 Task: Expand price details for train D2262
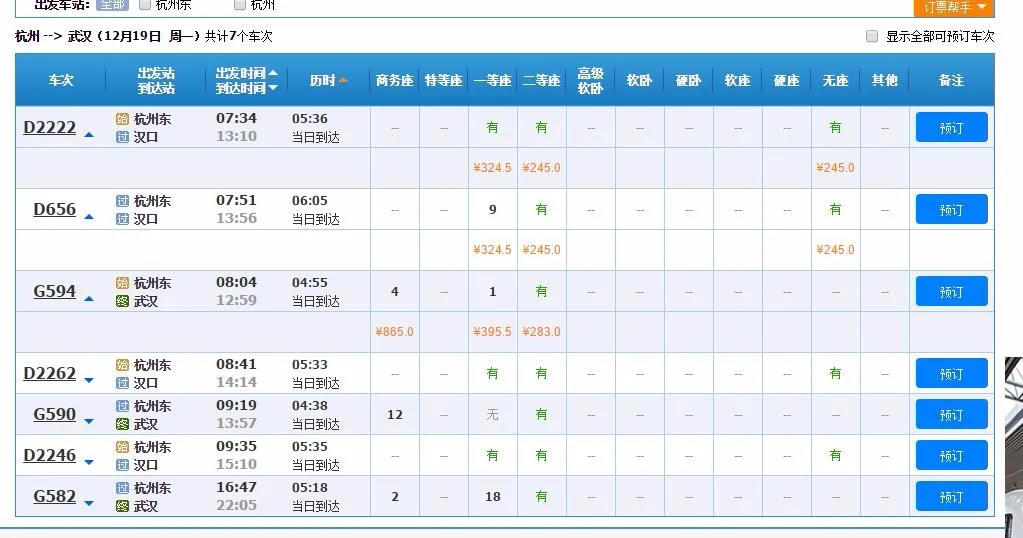pos(89,381)
